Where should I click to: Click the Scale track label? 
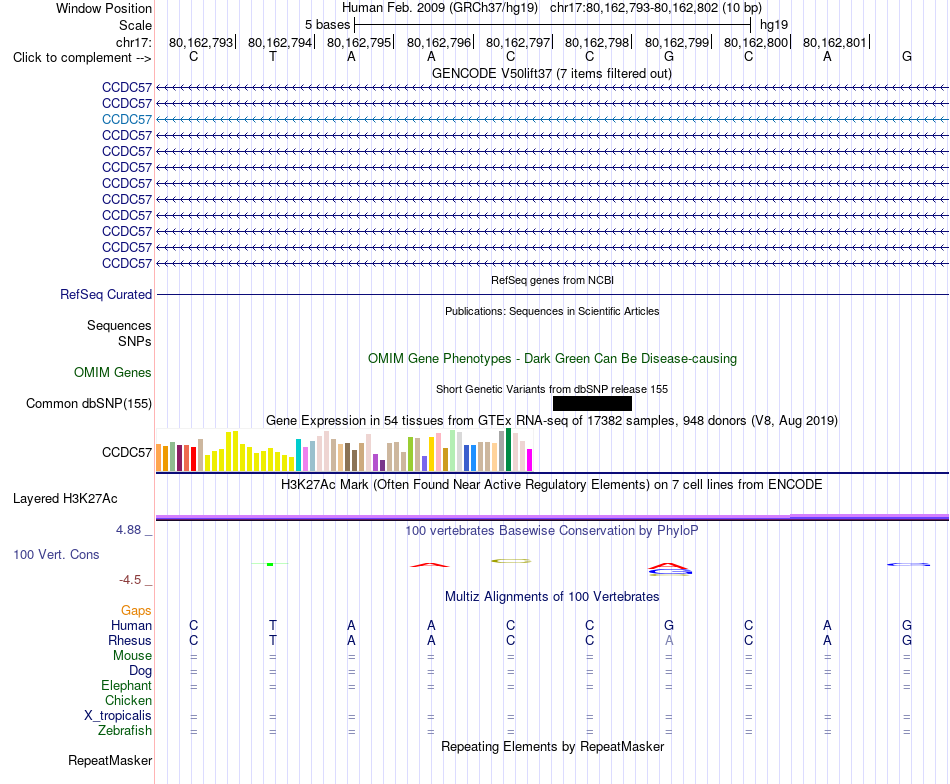tap(135, 25)
